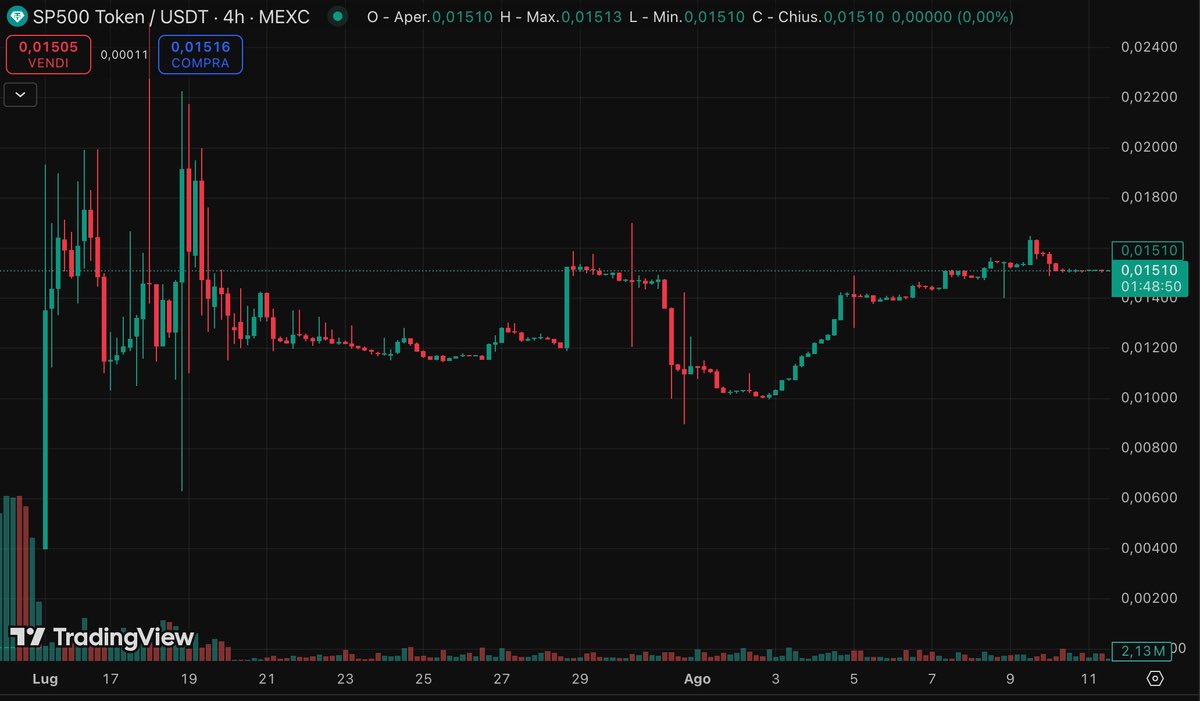The height and width of the screenshot is (701, 1200).
Task: Toggle the green market status dot
Action: pyautogui.click(x=339, y=17)
